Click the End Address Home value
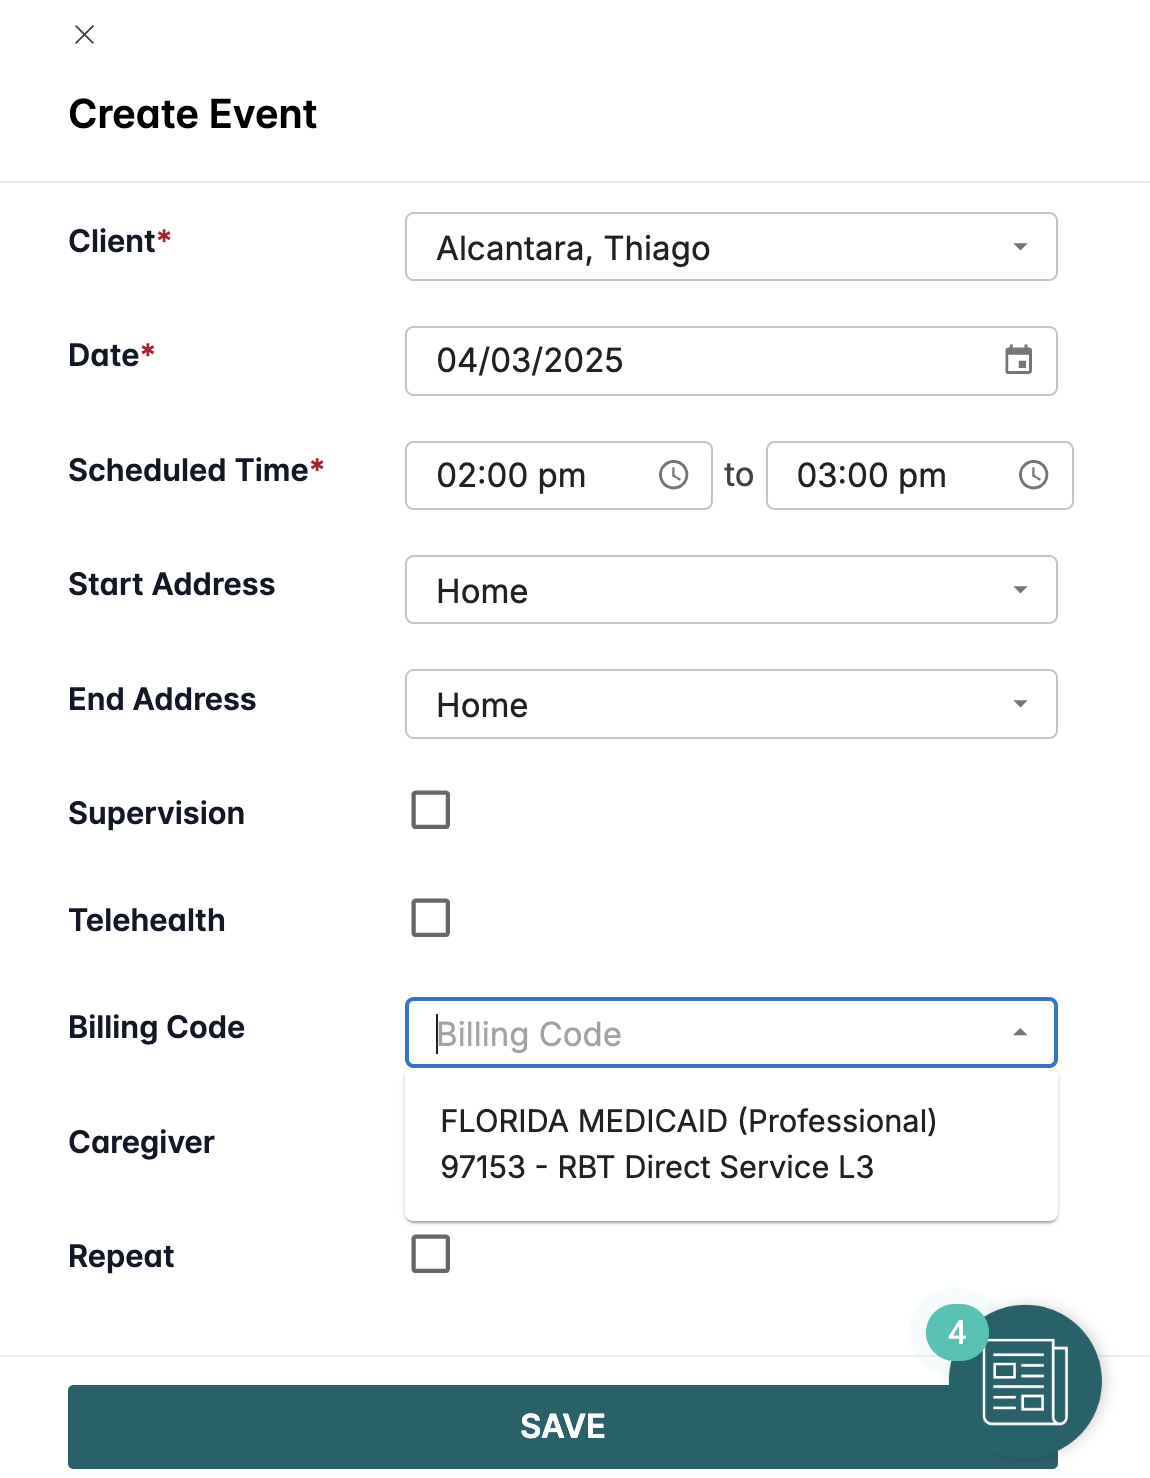 tap(482, 705)
